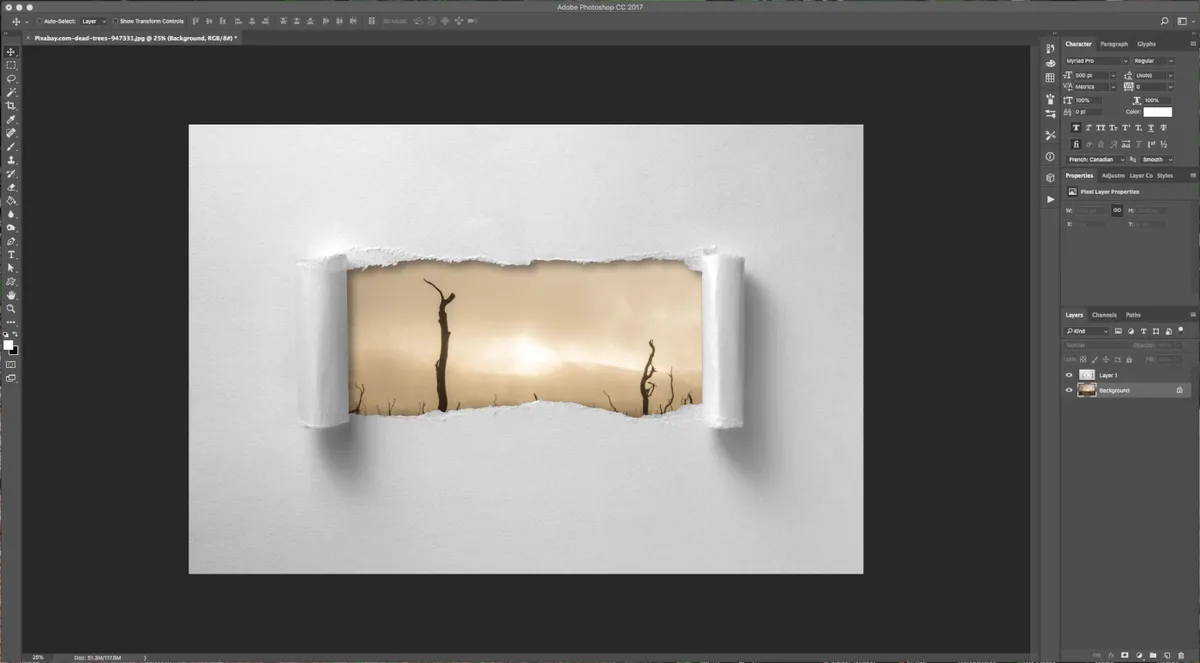The image size is (1200, 663).
Task: Open the Character panel menu icon
Action: click(x=1192, y=44)
